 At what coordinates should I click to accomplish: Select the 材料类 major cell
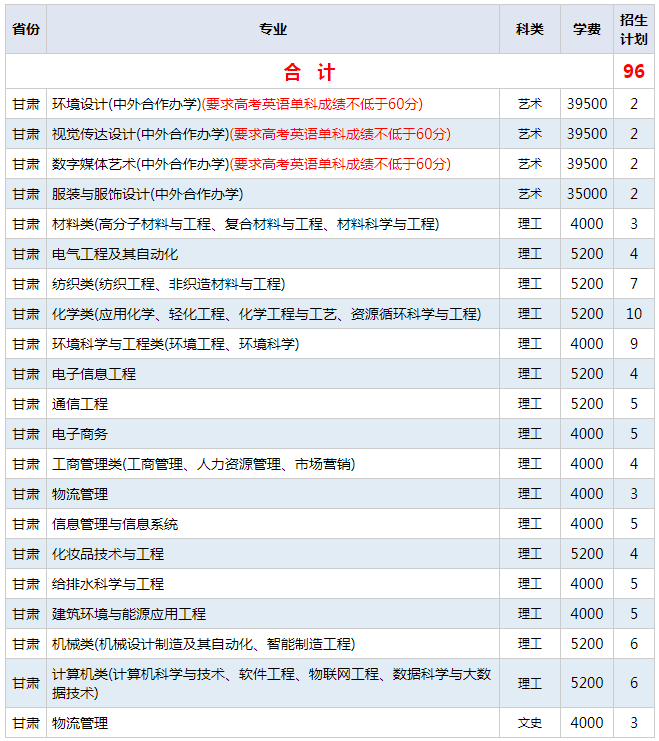273,224
